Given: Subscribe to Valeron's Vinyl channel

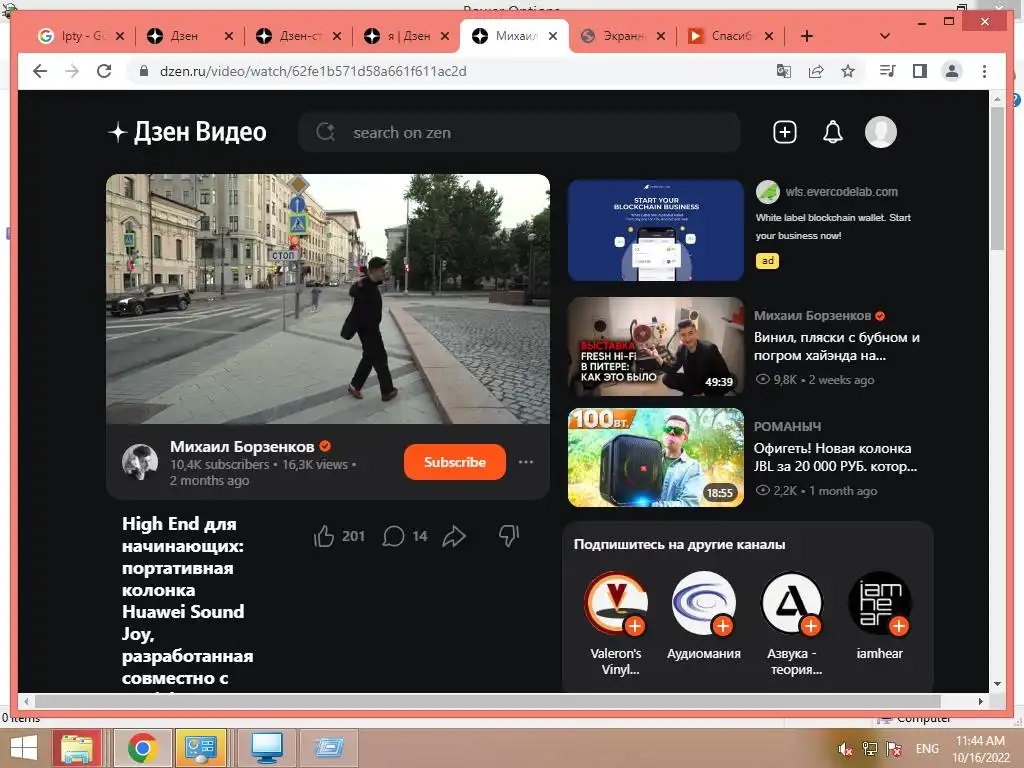Looking at the screenshot, I should [x=634, y=626].
